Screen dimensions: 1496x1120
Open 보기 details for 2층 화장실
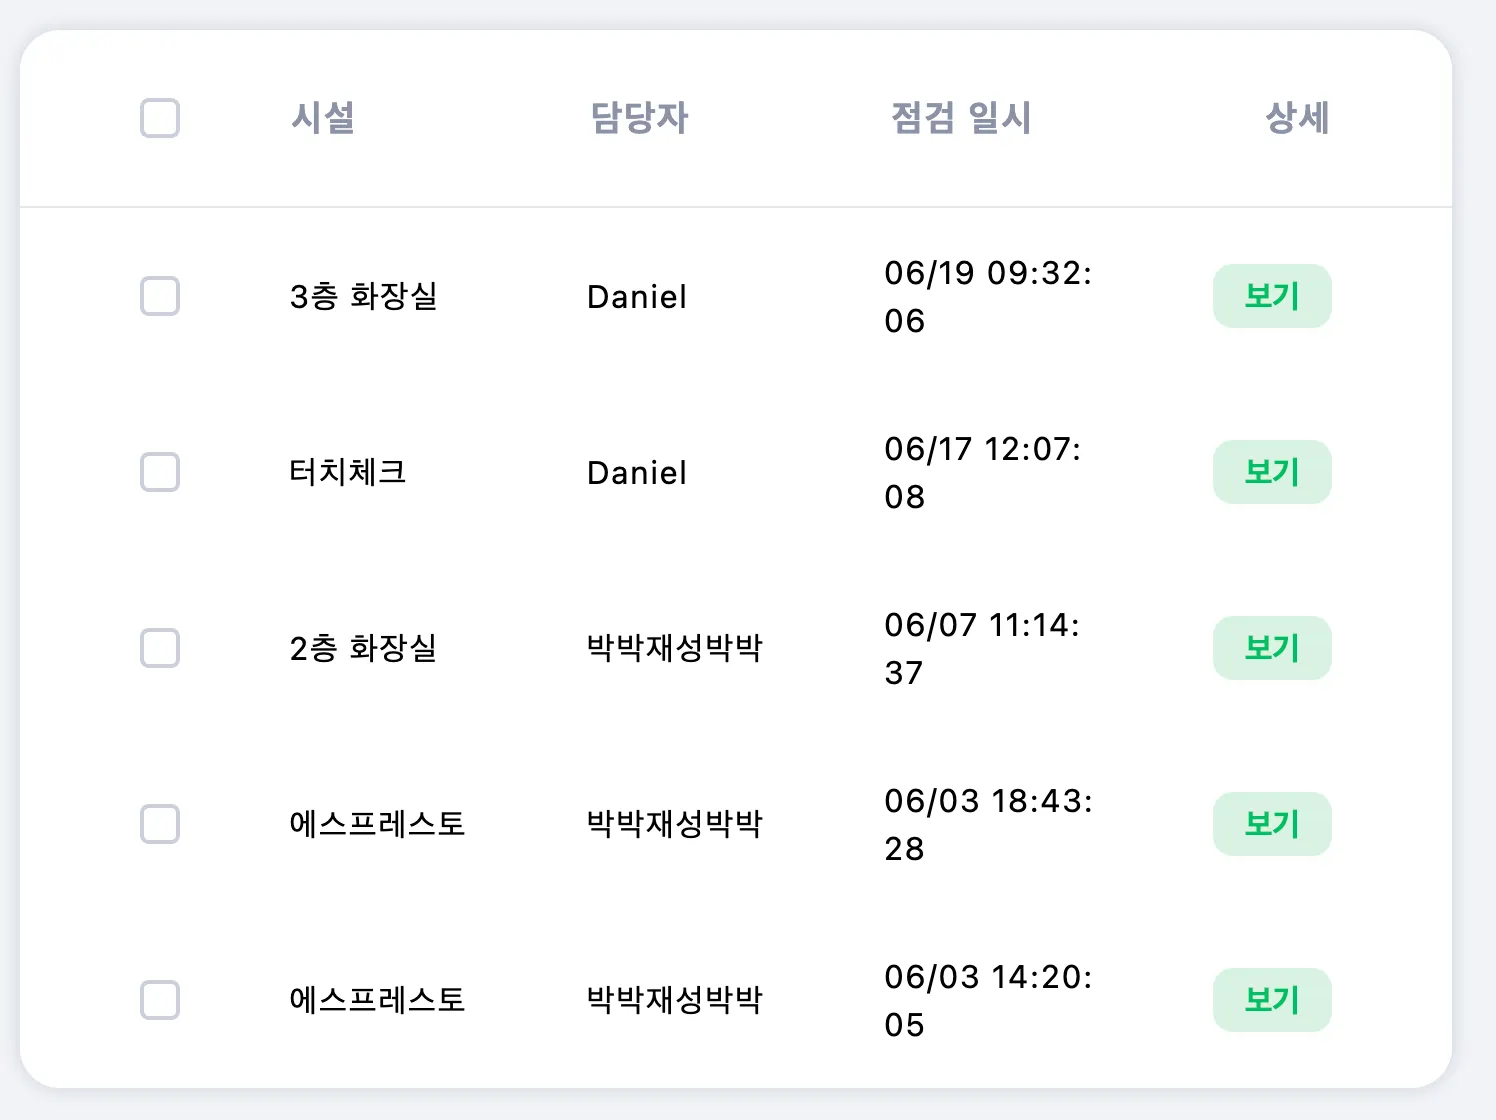coord(1272,648)
